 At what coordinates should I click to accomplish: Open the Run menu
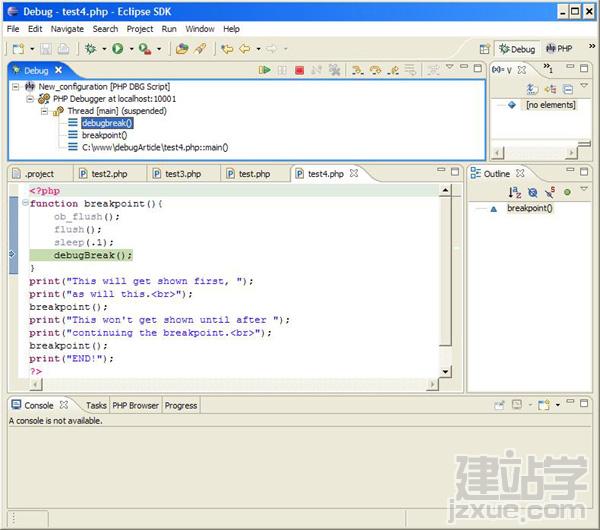pos(169,29)
